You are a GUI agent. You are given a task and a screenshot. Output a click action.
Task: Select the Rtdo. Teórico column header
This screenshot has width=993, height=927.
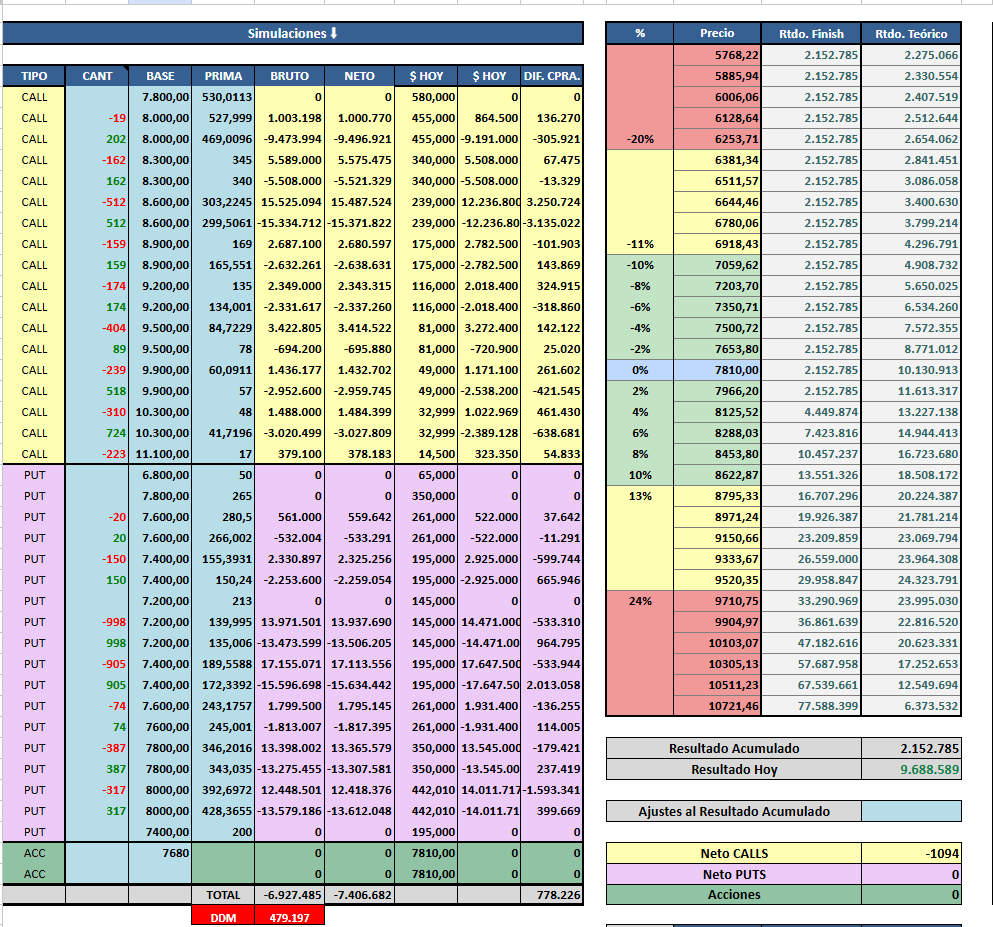(x=911, y=34)
